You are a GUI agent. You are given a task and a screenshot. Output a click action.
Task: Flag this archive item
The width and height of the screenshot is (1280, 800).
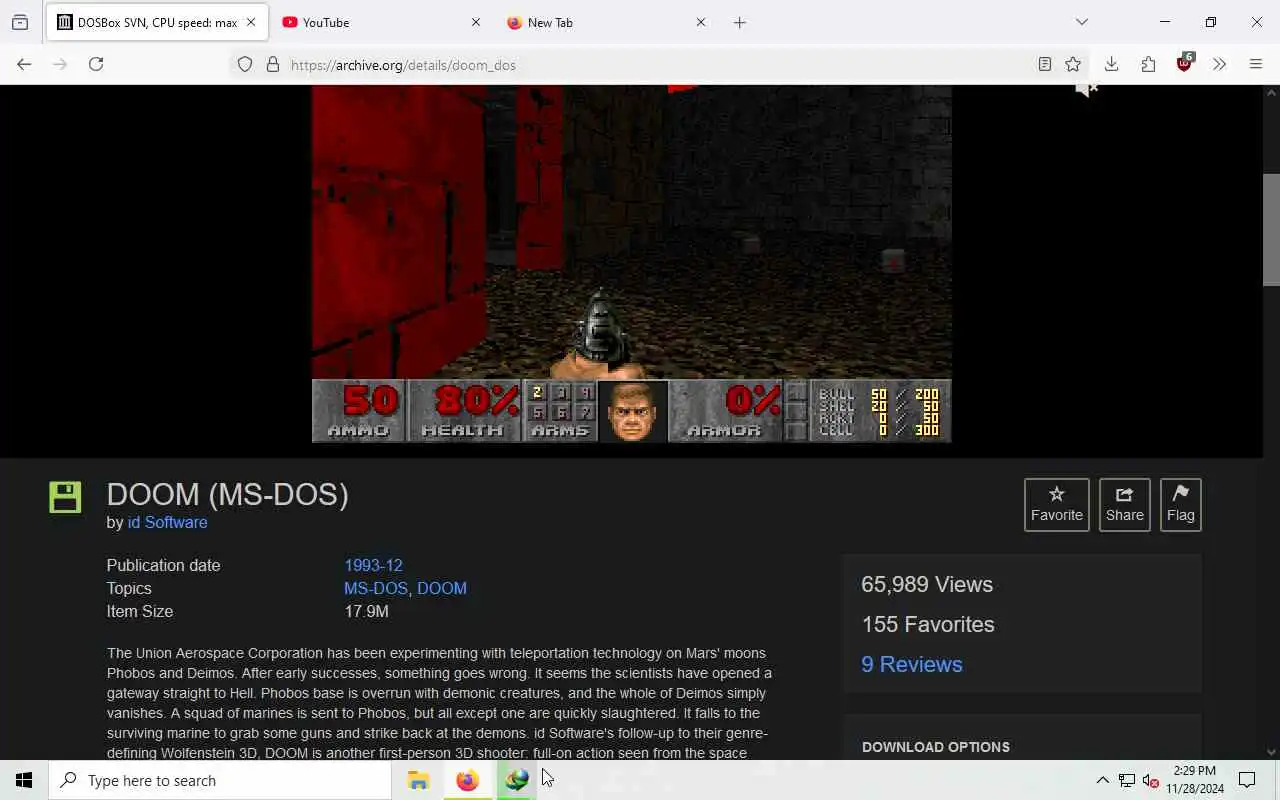pos(1180,504)
